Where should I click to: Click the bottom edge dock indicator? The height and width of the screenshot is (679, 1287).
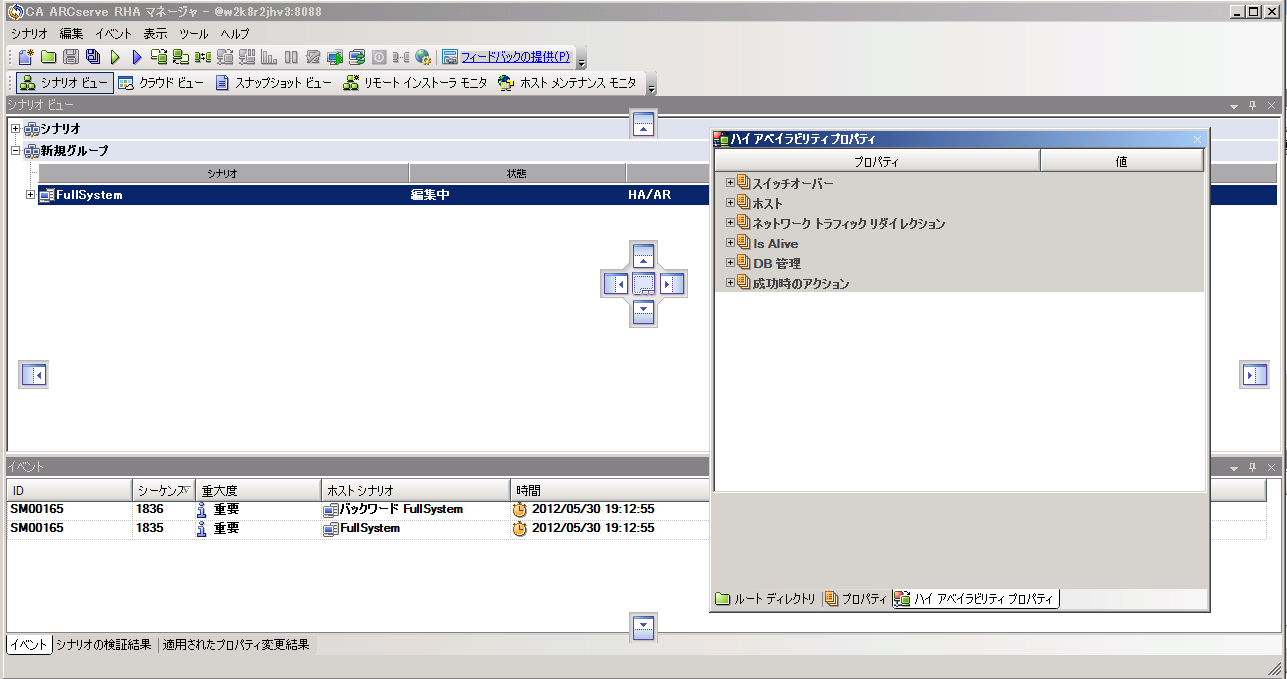coord(644,628)
